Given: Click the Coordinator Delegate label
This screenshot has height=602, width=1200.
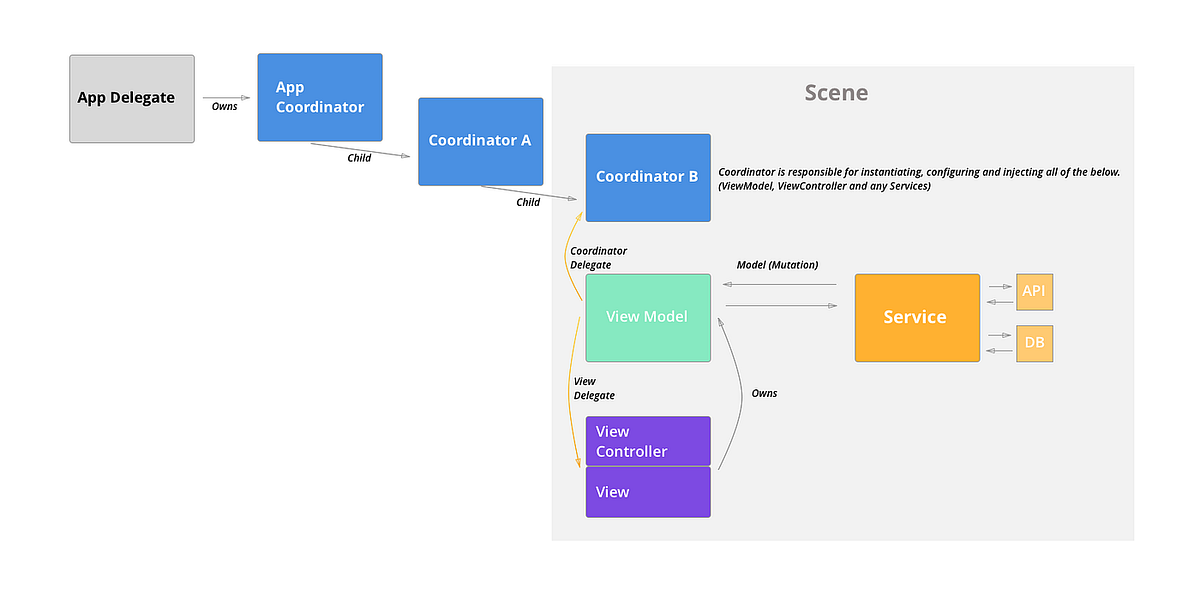Looking at the screenshot, I should point(597,258).
